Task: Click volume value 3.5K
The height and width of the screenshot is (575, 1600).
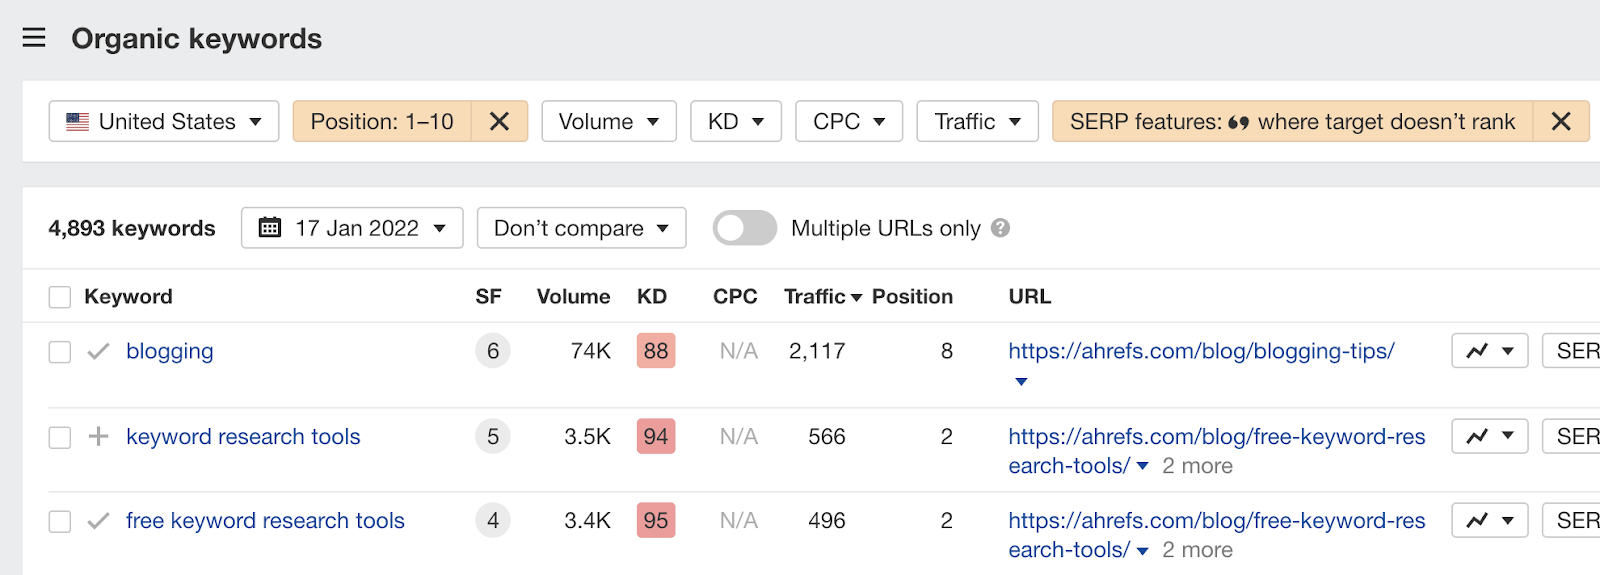Action: (x=588, y=436)
